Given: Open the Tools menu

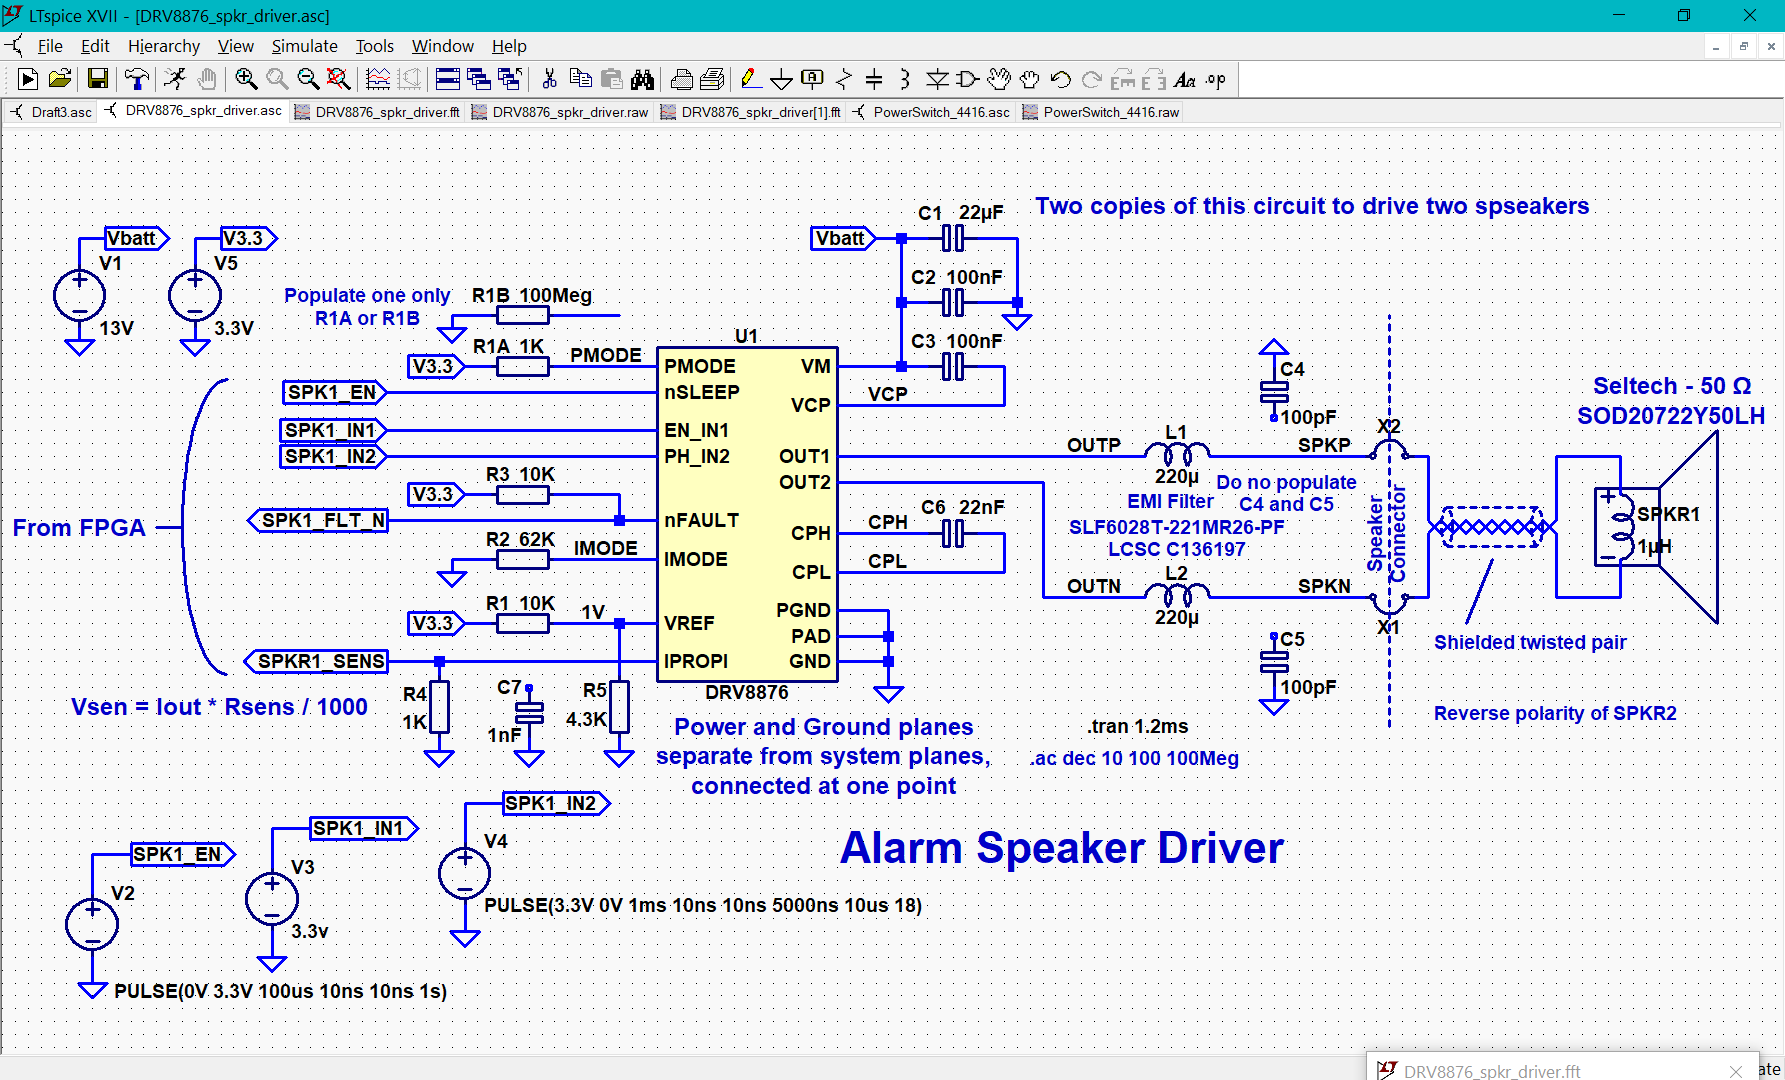Looking at the screenshot, I should click(x=375, y=46).
